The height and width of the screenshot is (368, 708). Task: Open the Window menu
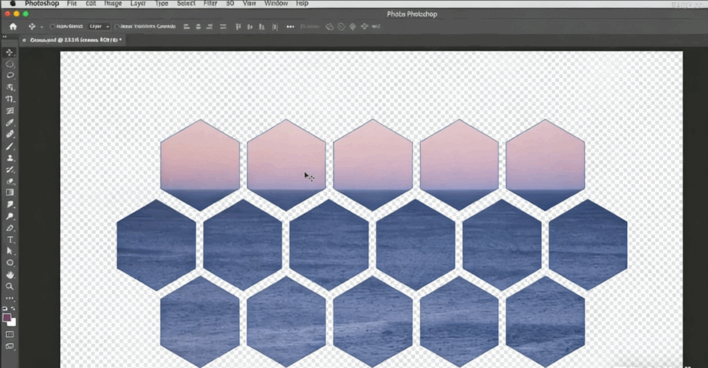tap(276, 3)
